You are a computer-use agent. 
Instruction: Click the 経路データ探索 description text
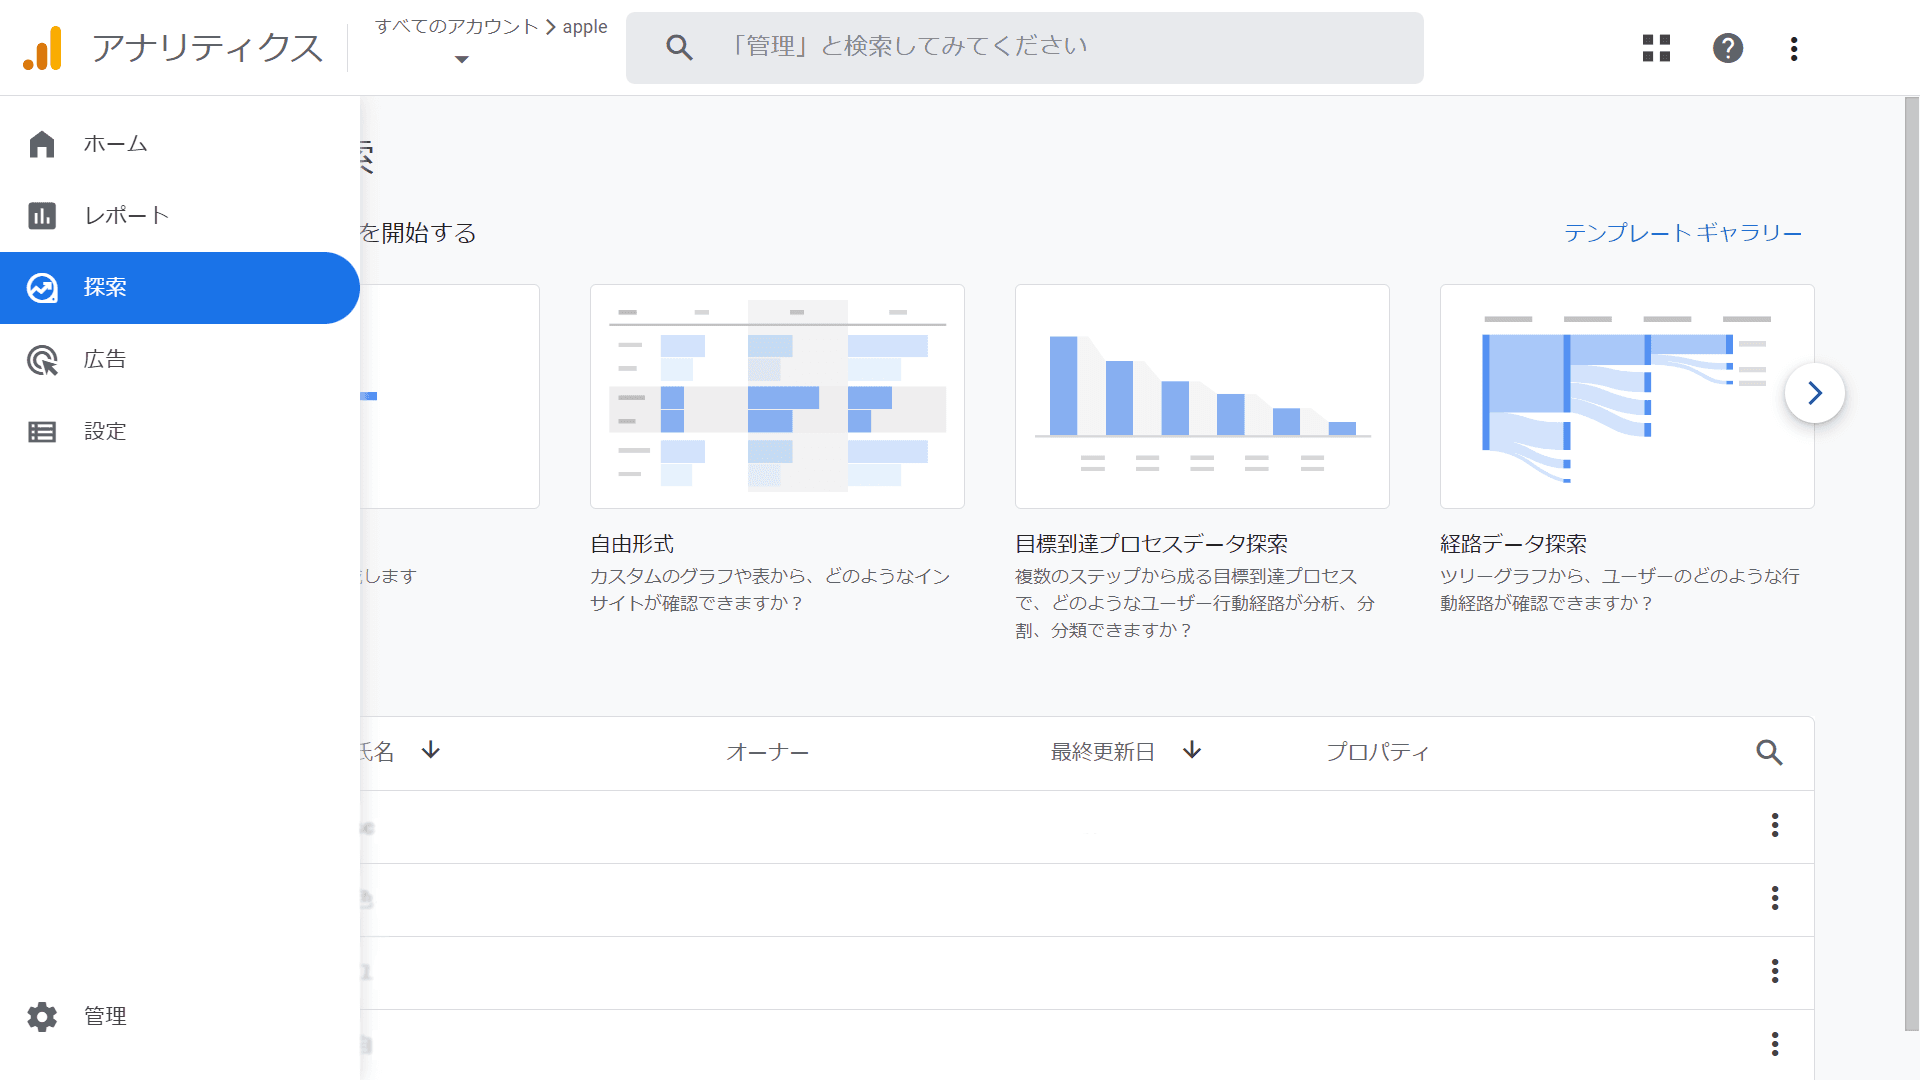1619,590
